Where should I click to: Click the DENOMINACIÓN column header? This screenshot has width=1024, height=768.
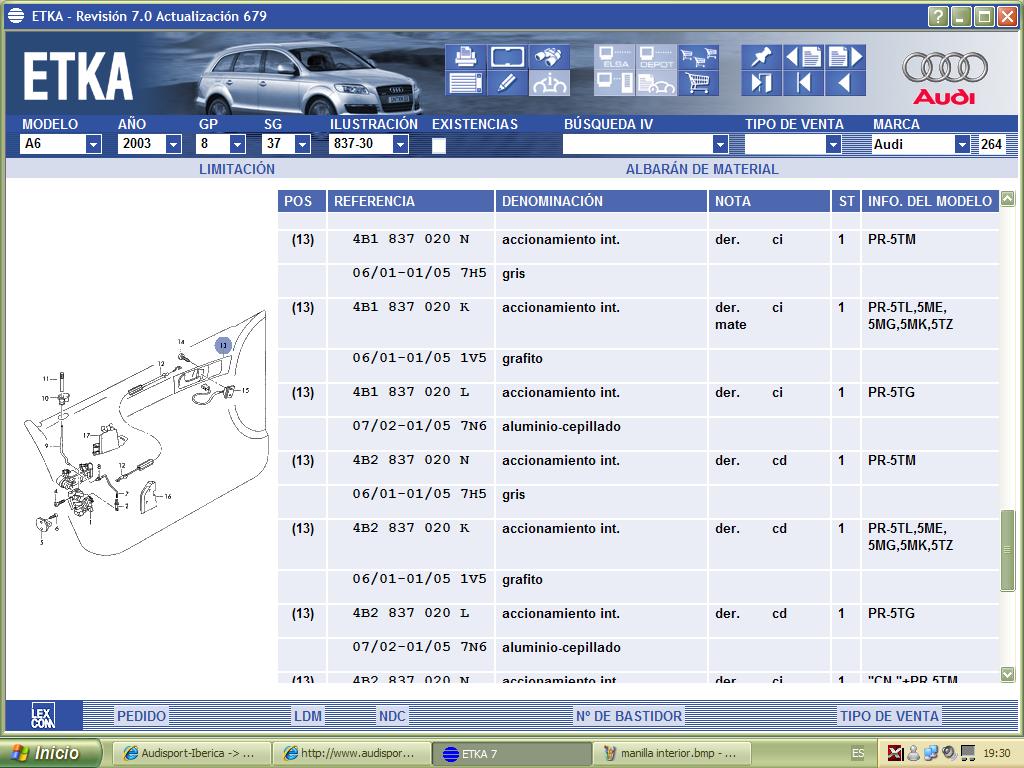601,201
